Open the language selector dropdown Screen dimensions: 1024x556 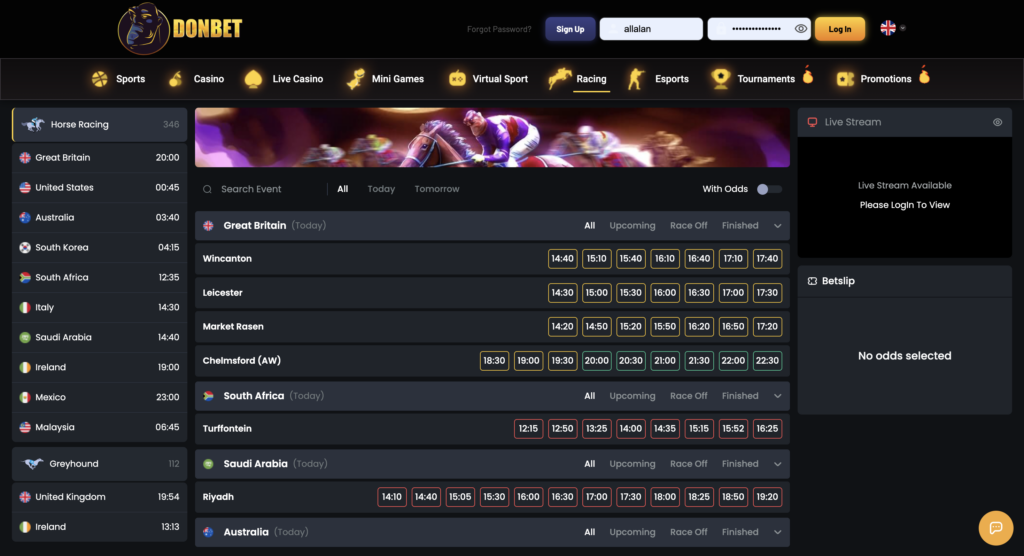tap(893, 28)
